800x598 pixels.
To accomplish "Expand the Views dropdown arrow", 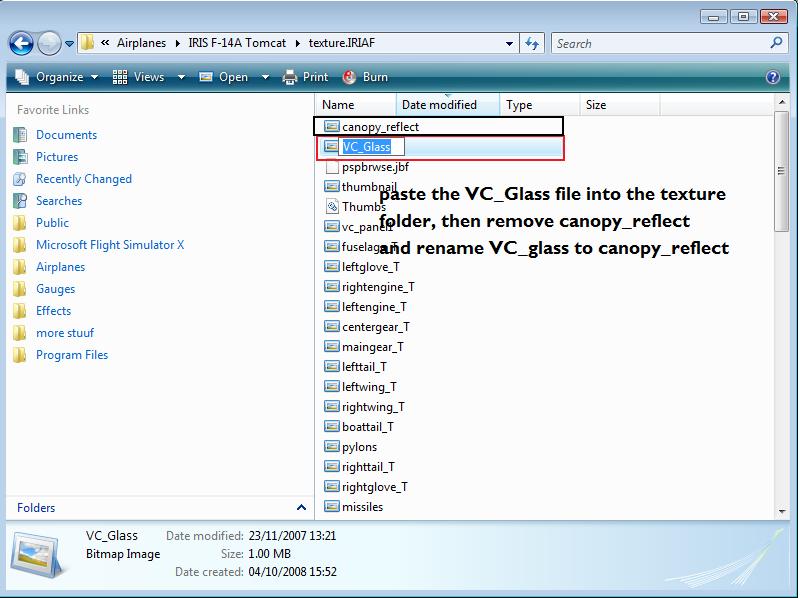I will (181, 78).
